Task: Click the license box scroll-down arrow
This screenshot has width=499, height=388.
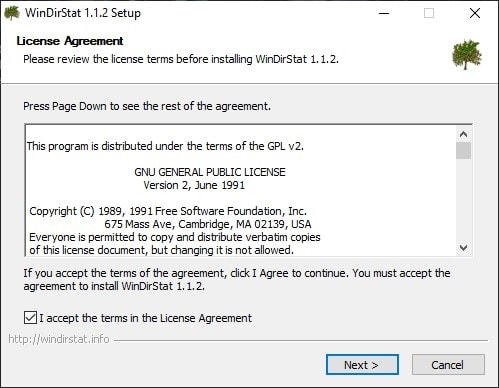Action: pyautogui.click(x=463, y=248)
